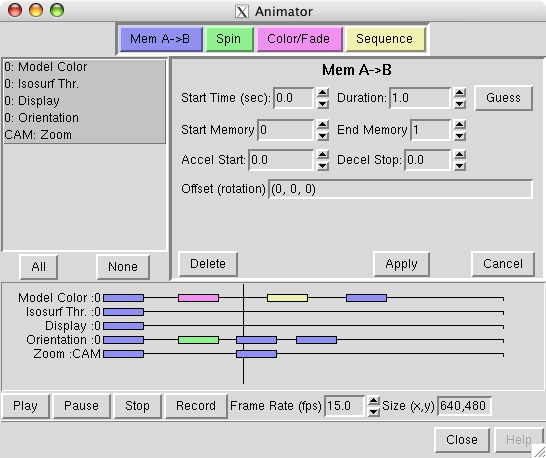Raise Accel Start value up arrow
This screenshot has height=458, width=546.
click(323, 155)
